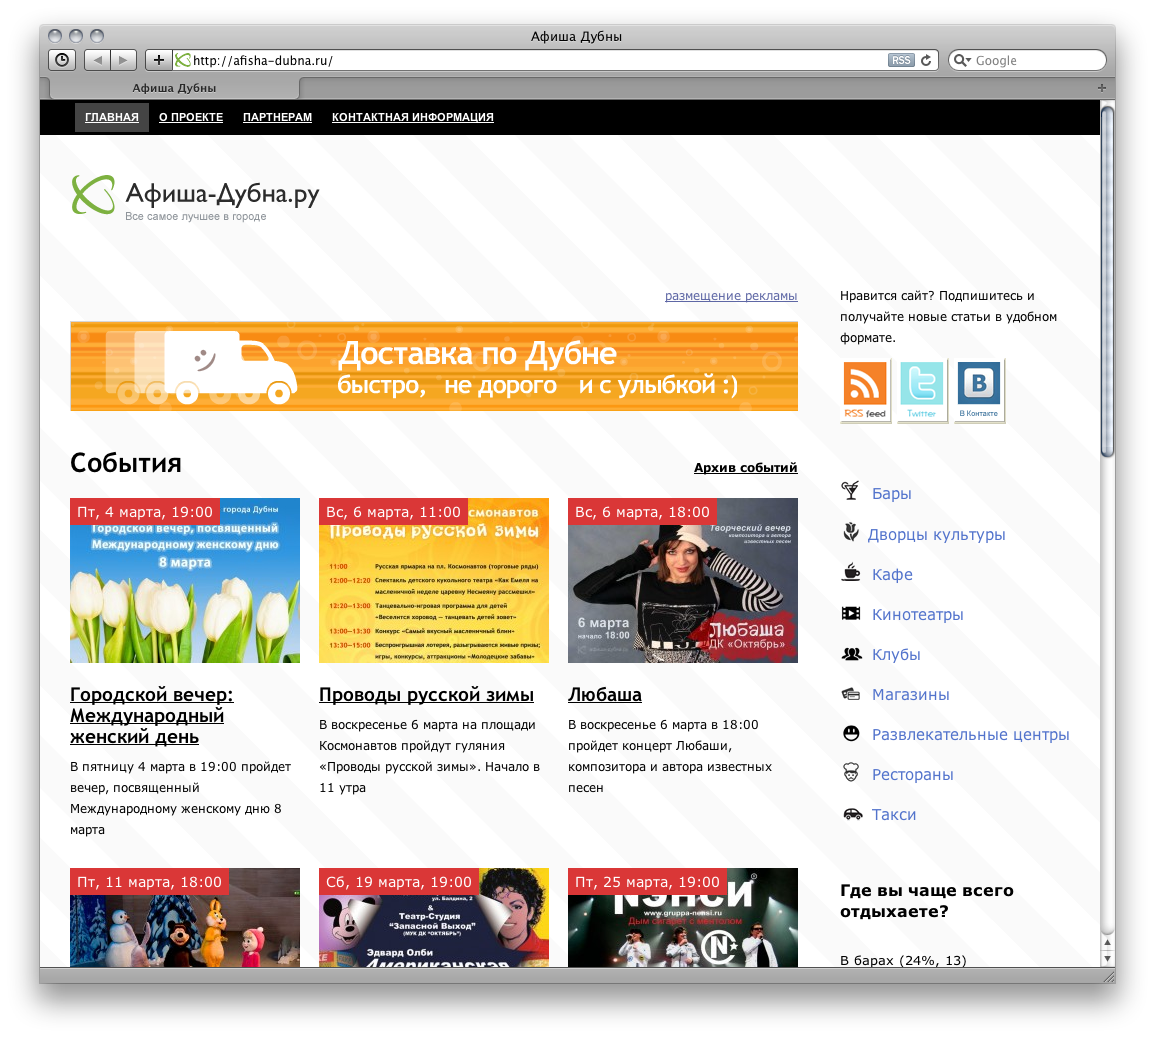Open the О ПРОЕКТЕ menu item

pyautogui.click(x=191, y=117)
